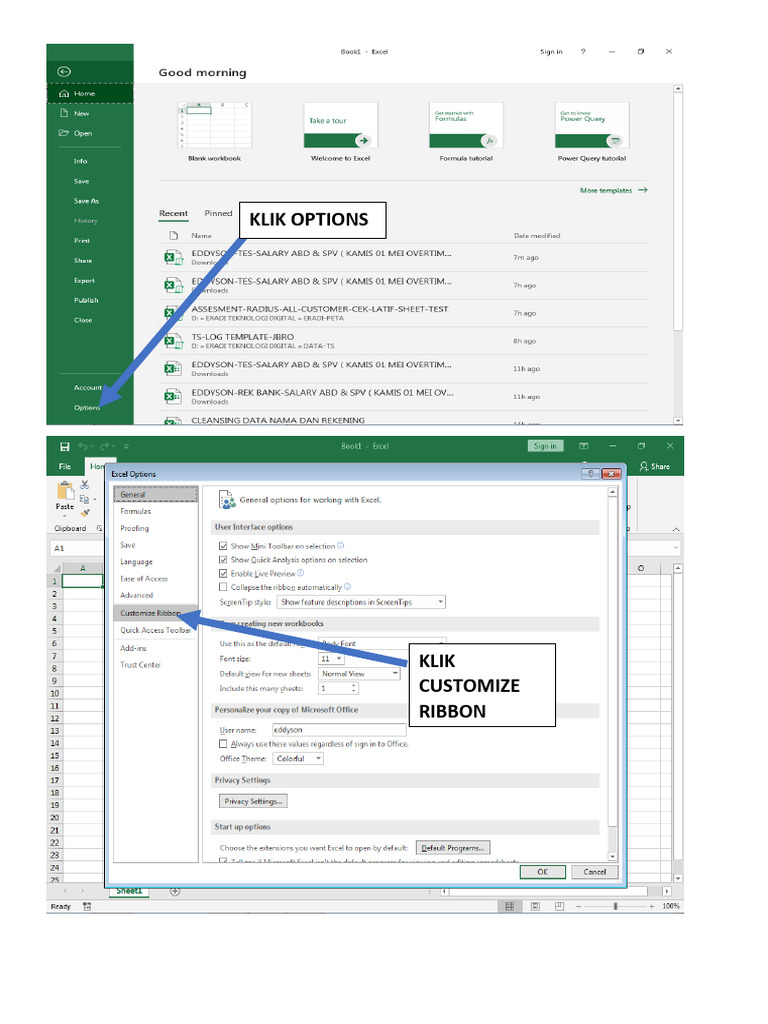This screenshot has width=768, height=1024.
Task: Toggle Collapse the ribbon automatically checkbox
Action: coord(223,587)
